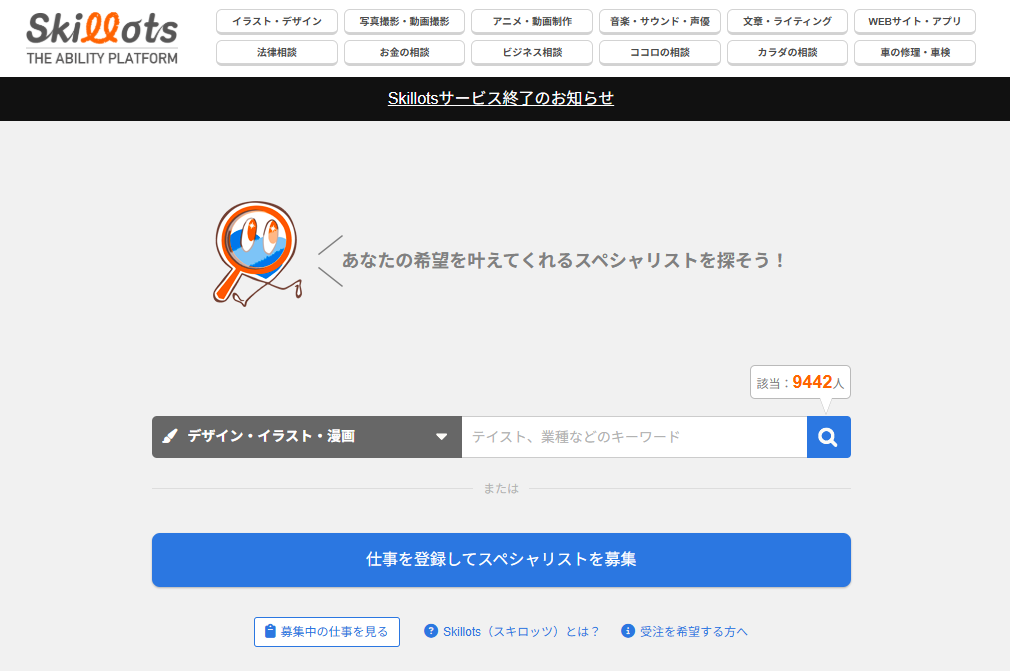Go to 音楽・サウンド・声優 category
The width and height of the screenshot is (1010, 671).
pyautogui.click(x=659, y=21)
